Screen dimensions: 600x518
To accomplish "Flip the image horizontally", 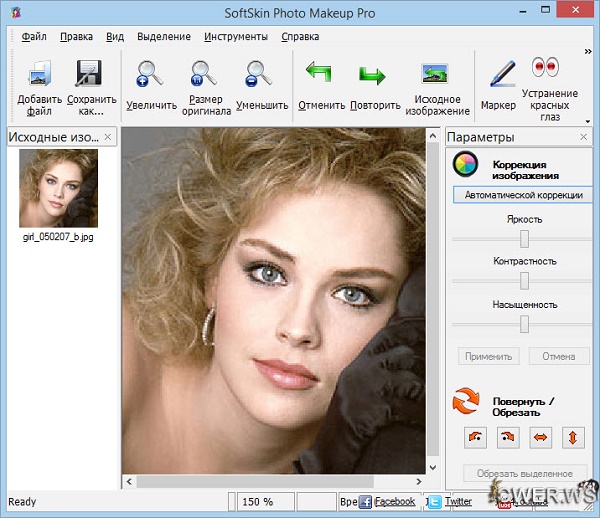I will (540, 437).
